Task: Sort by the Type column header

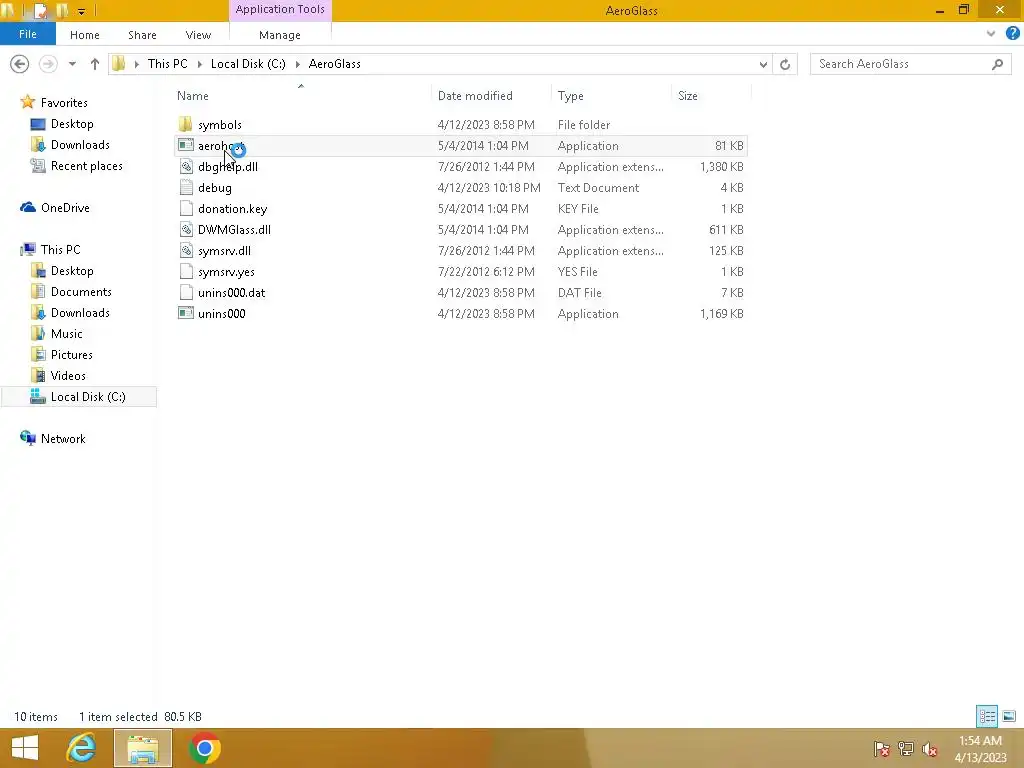Action: [x=571, y=96]
